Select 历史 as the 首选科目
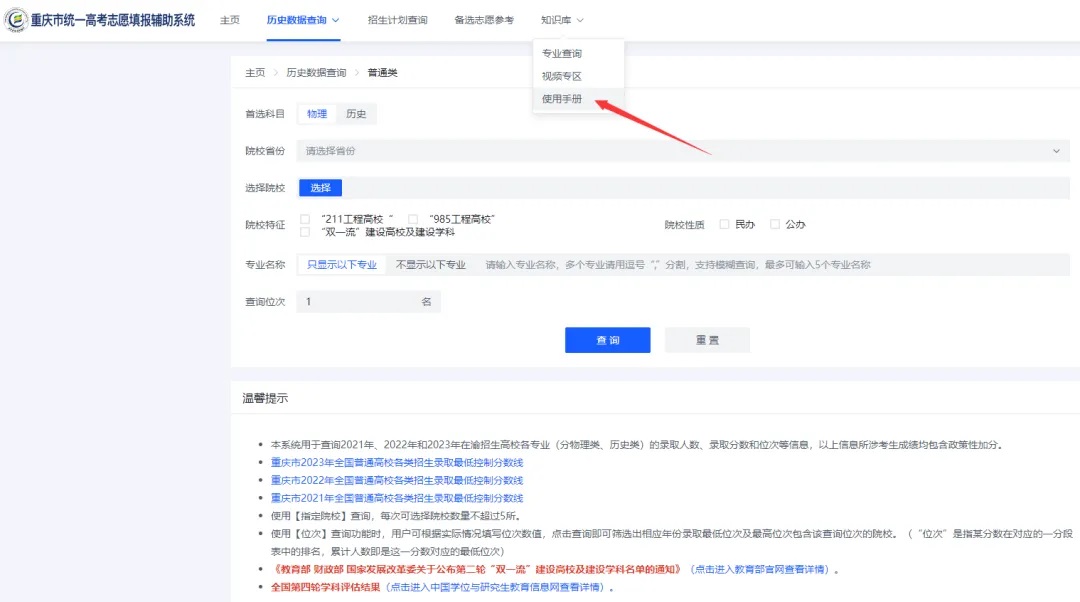The height and width of the screenshot is (602, 1080). tap(356, 114)
